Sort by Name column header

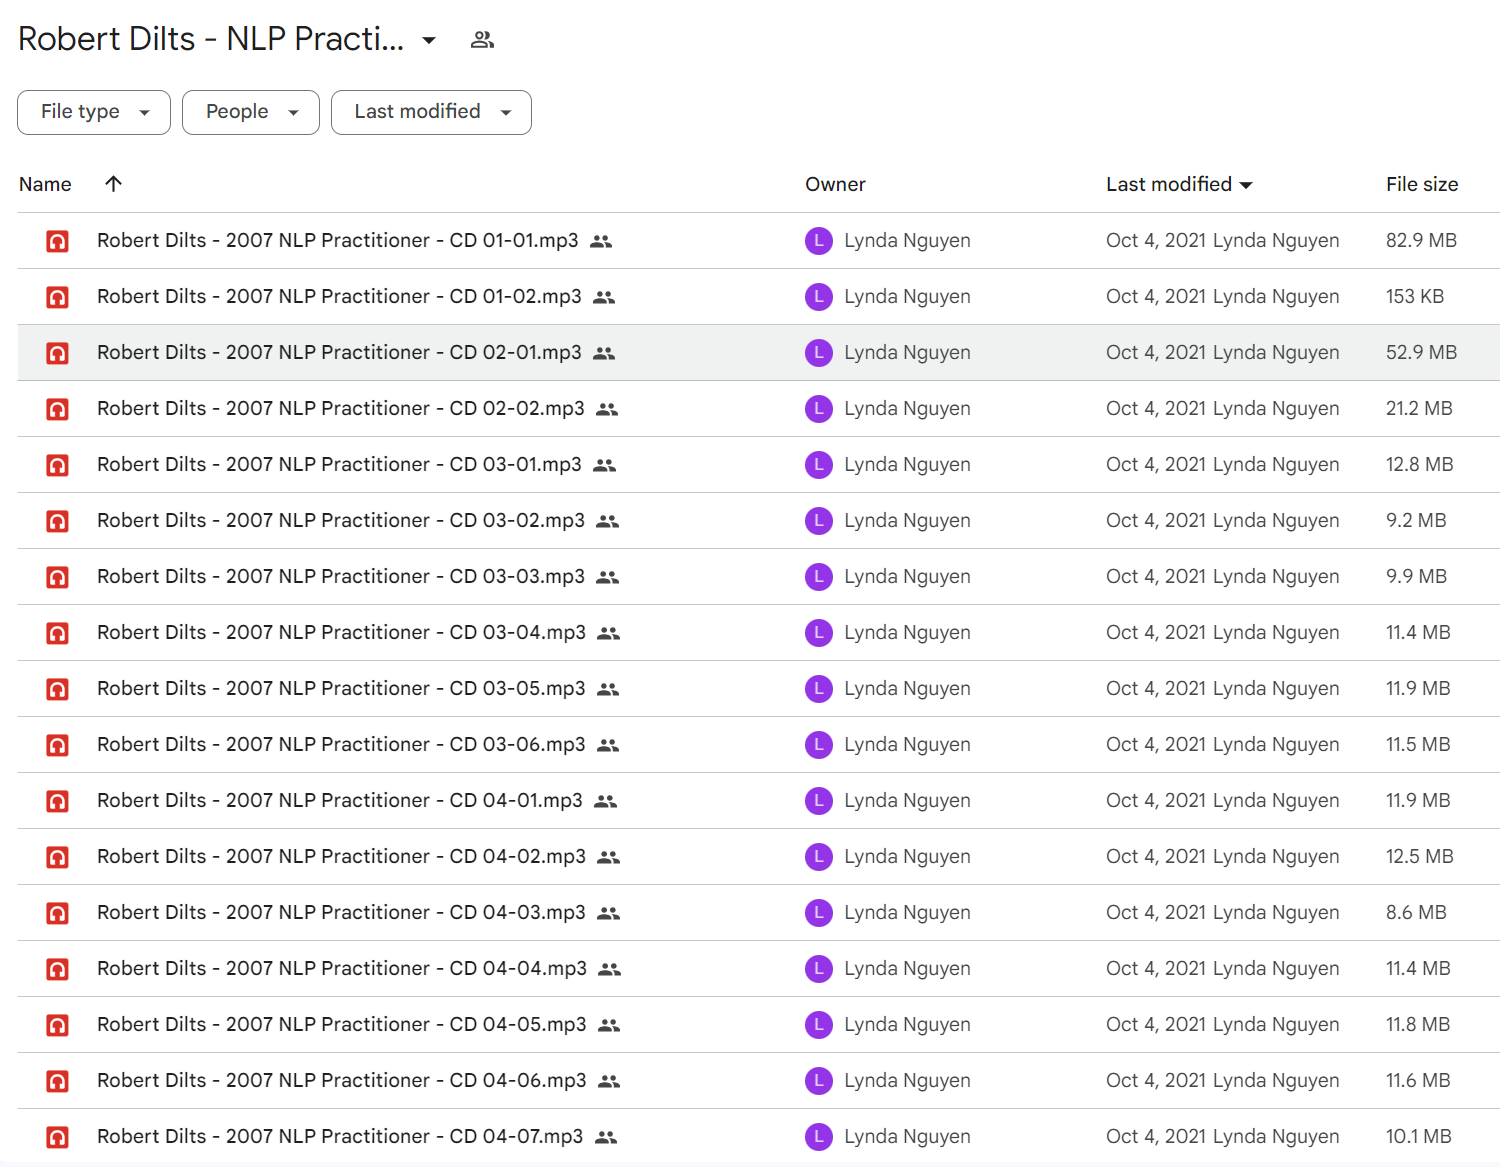tap(45, 184)
